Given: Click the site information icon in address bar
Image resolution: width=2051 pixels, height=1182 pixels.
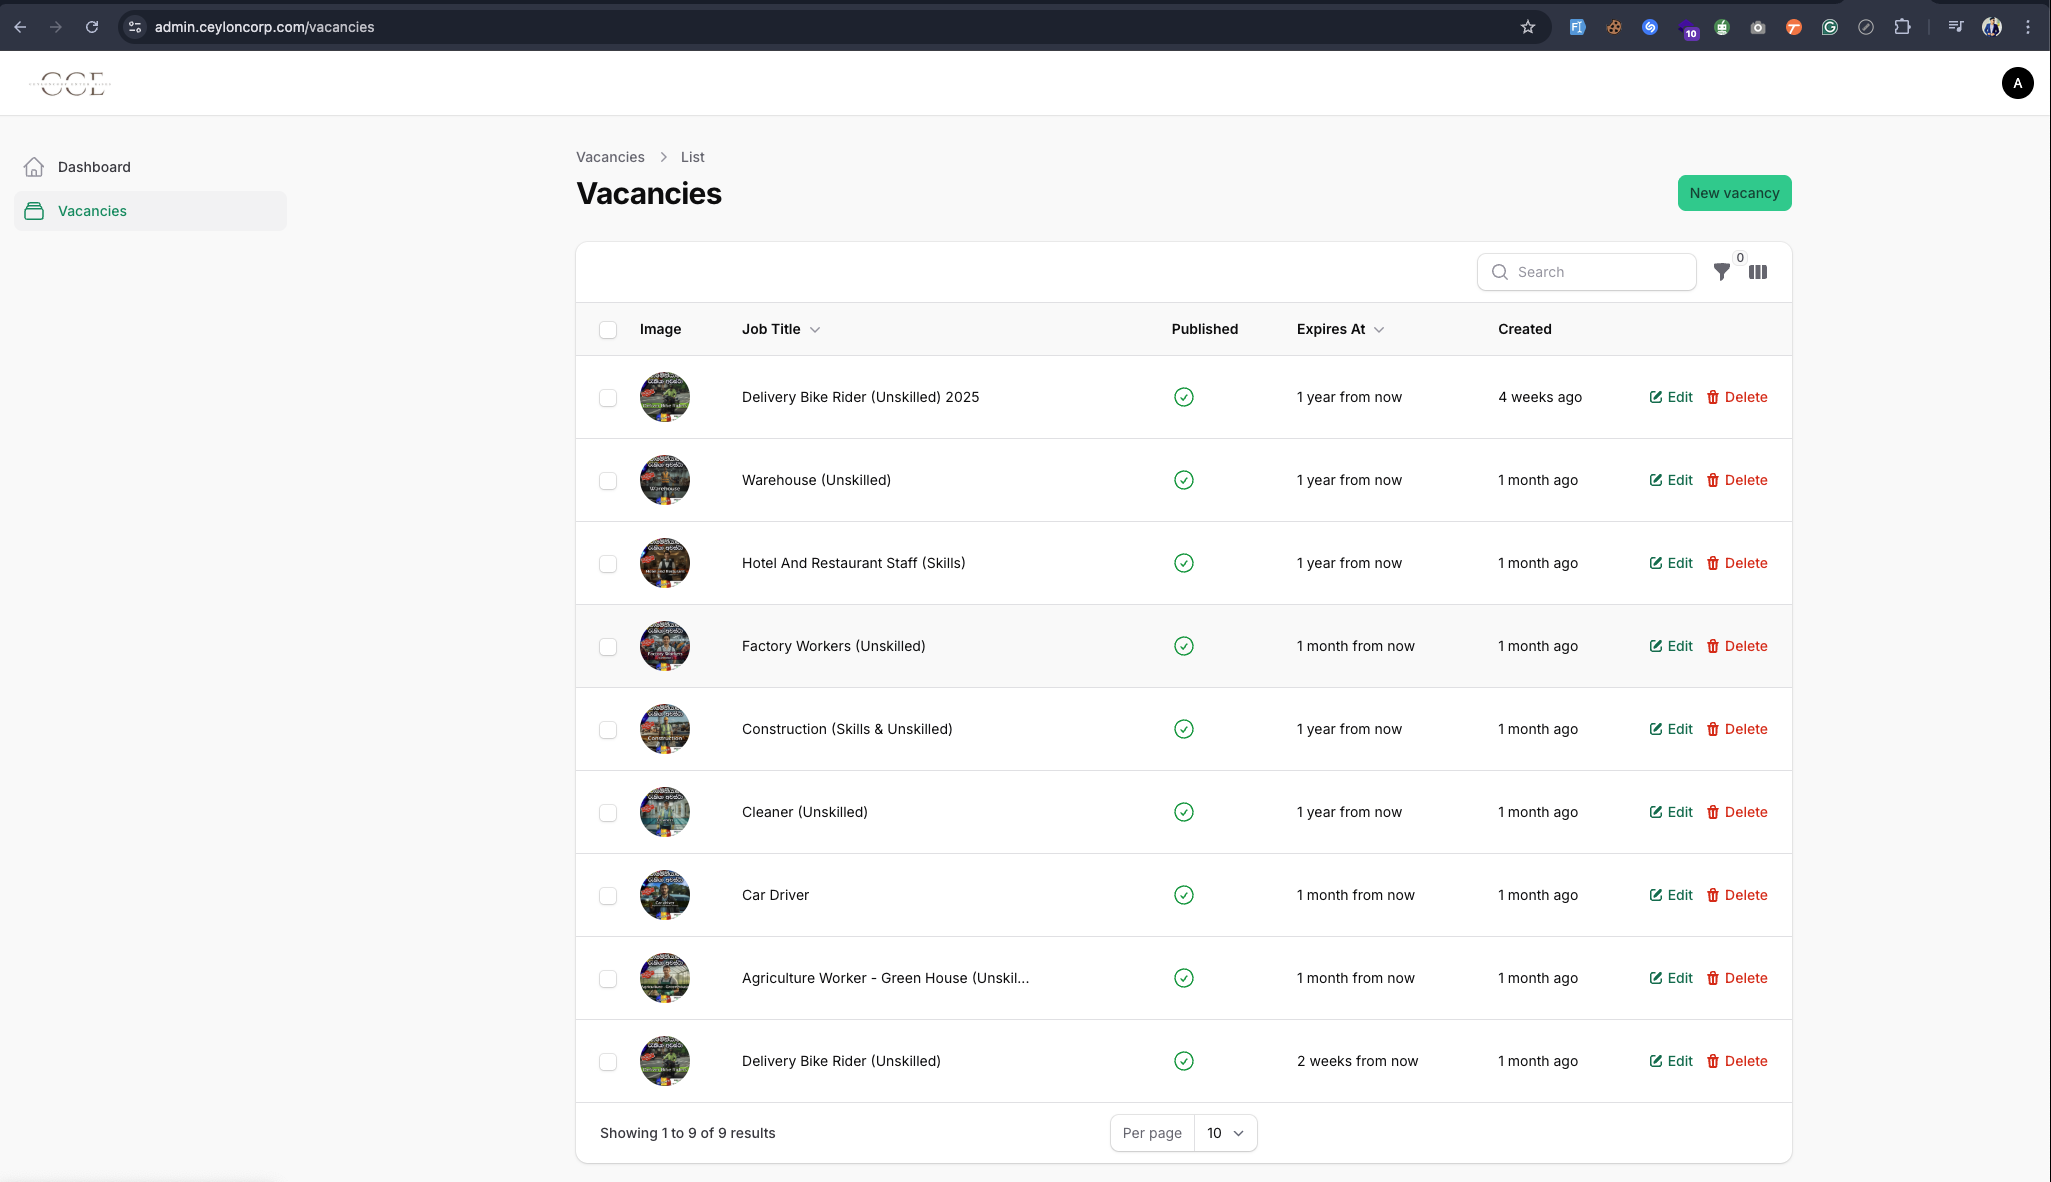Looking at the screenshot, I should point(135,27).
